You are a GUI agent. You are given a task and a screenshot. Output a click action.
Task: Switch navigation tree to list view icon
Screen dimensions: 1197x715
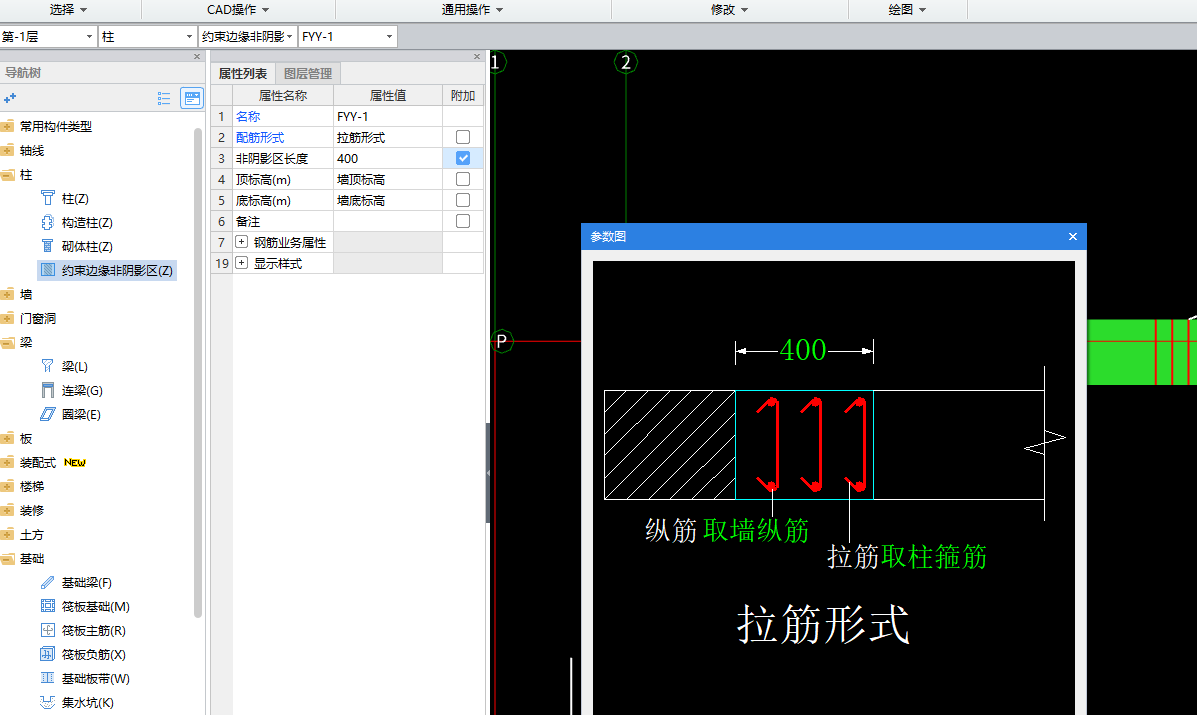point(163,98)
